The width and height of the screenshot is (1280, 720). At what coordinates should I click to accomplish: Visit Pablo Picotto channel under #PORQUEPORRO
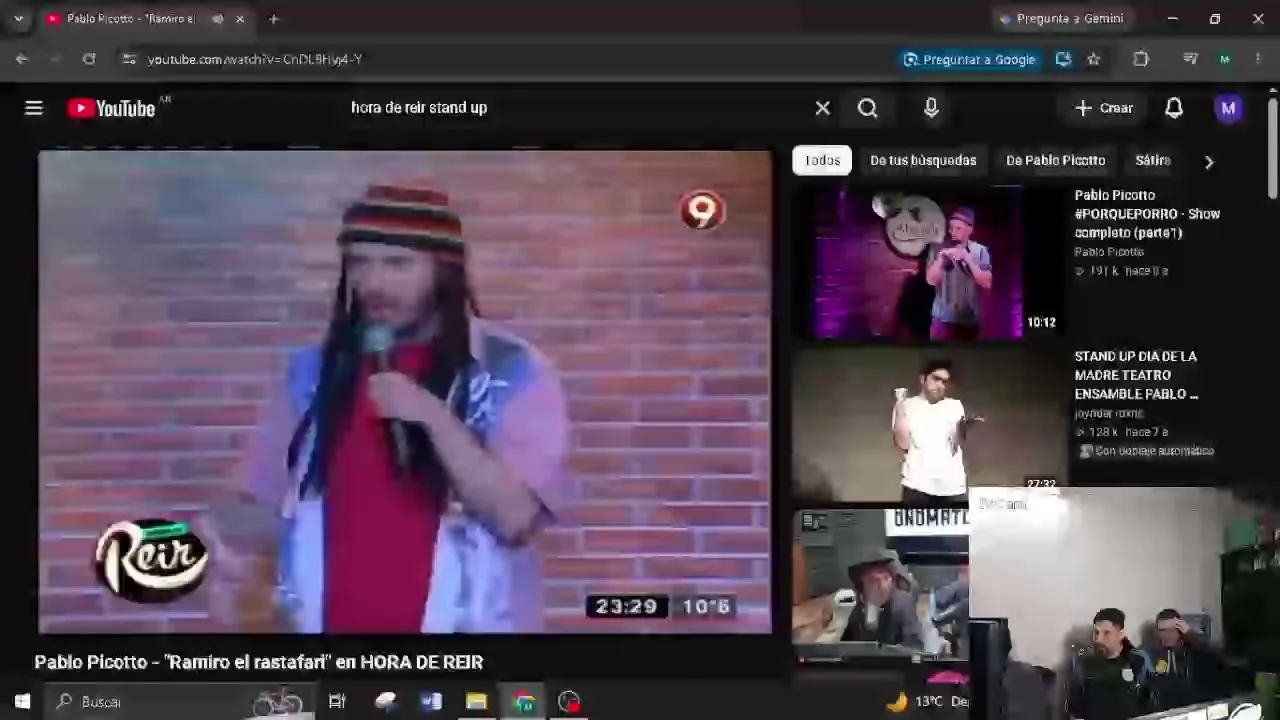tap(1109, 252)
